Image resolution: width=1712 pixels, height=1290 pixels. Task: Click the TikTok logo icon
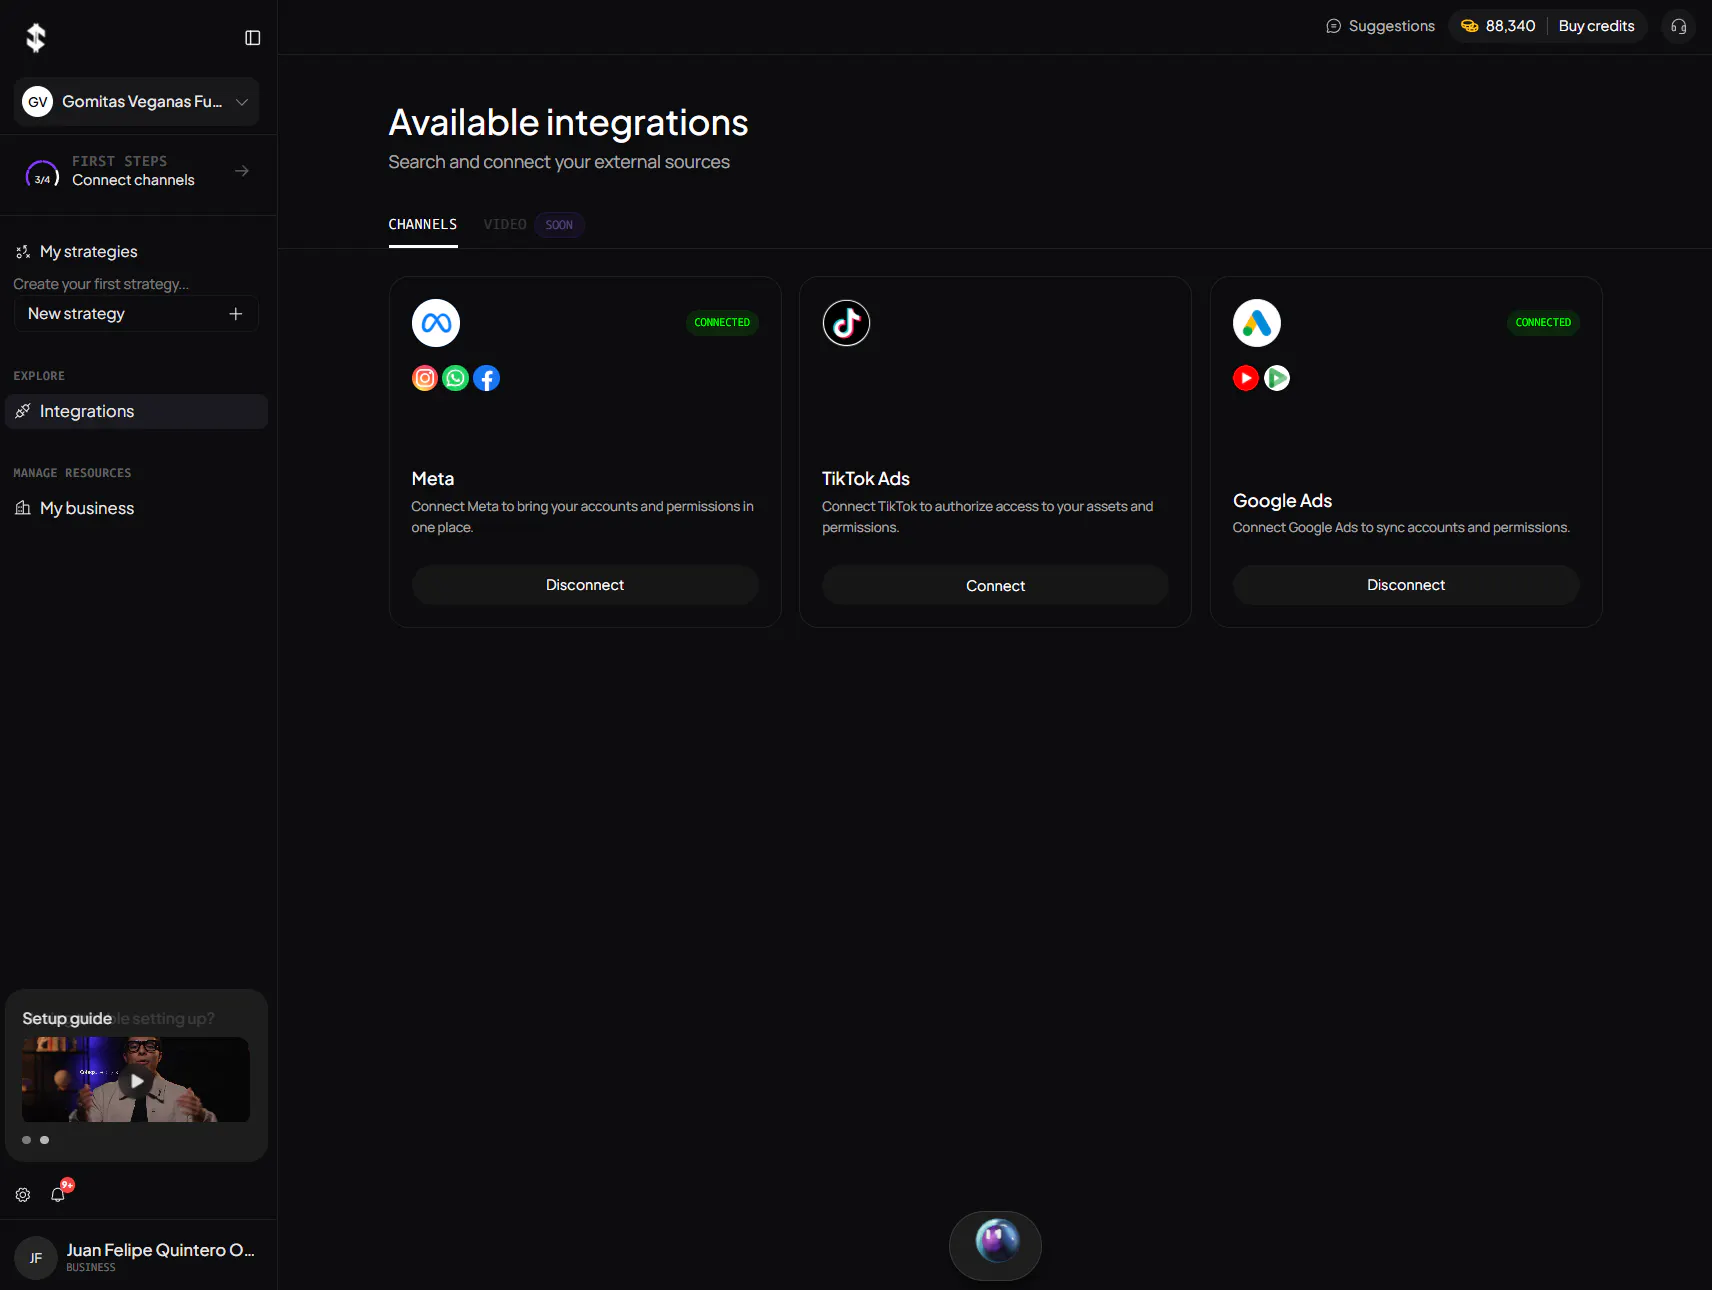coord(846,323)
